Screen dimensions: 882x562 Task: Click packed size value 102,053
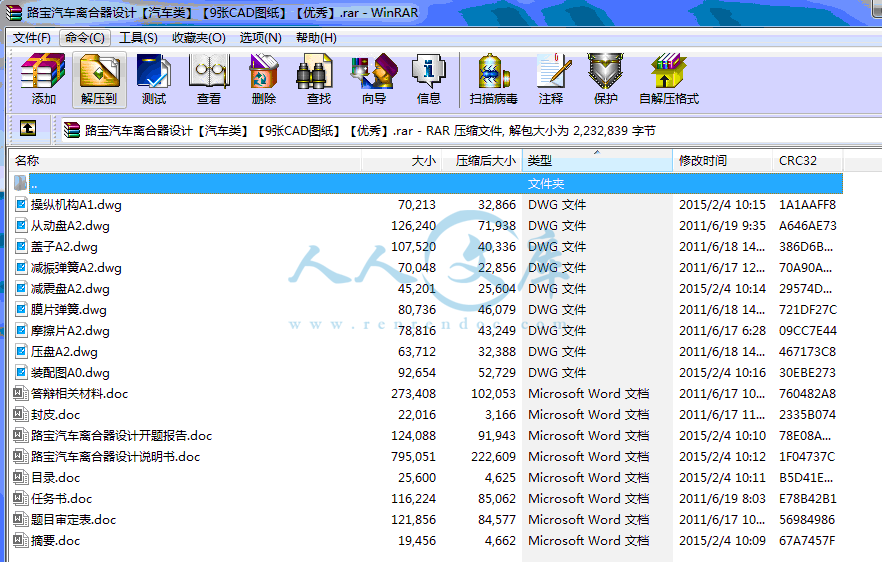point(493,393)
